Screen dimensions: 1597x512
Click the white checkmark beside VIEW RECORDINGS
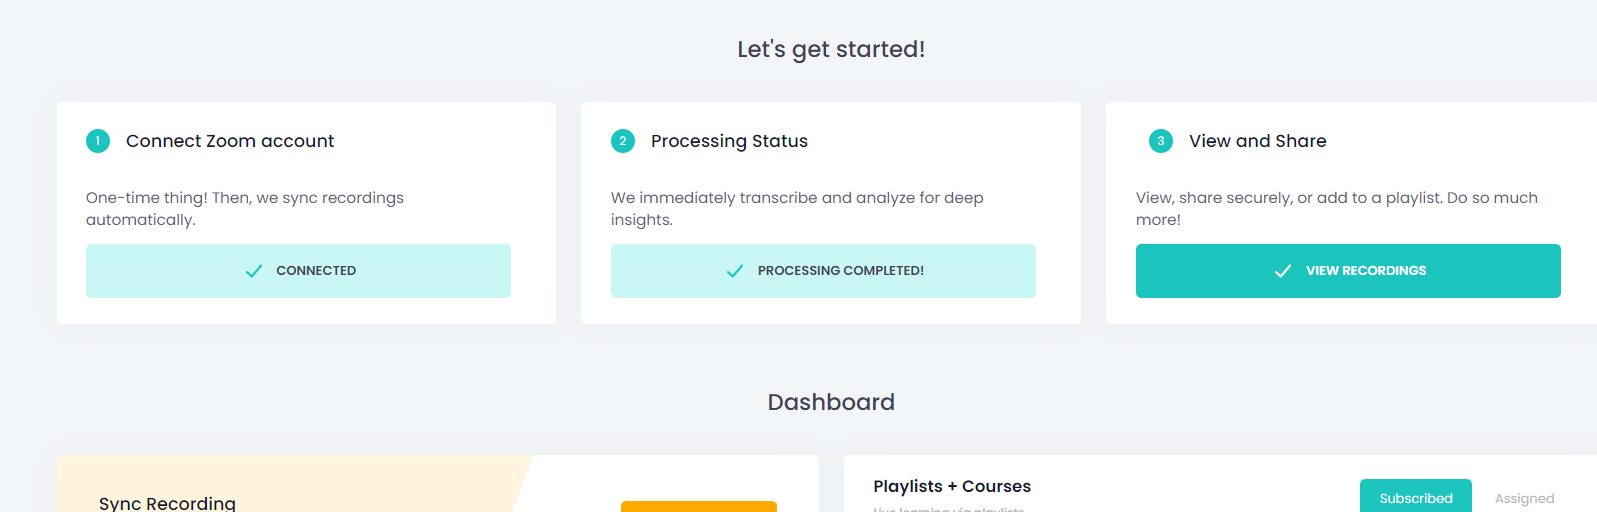(x=1283, y=271)
